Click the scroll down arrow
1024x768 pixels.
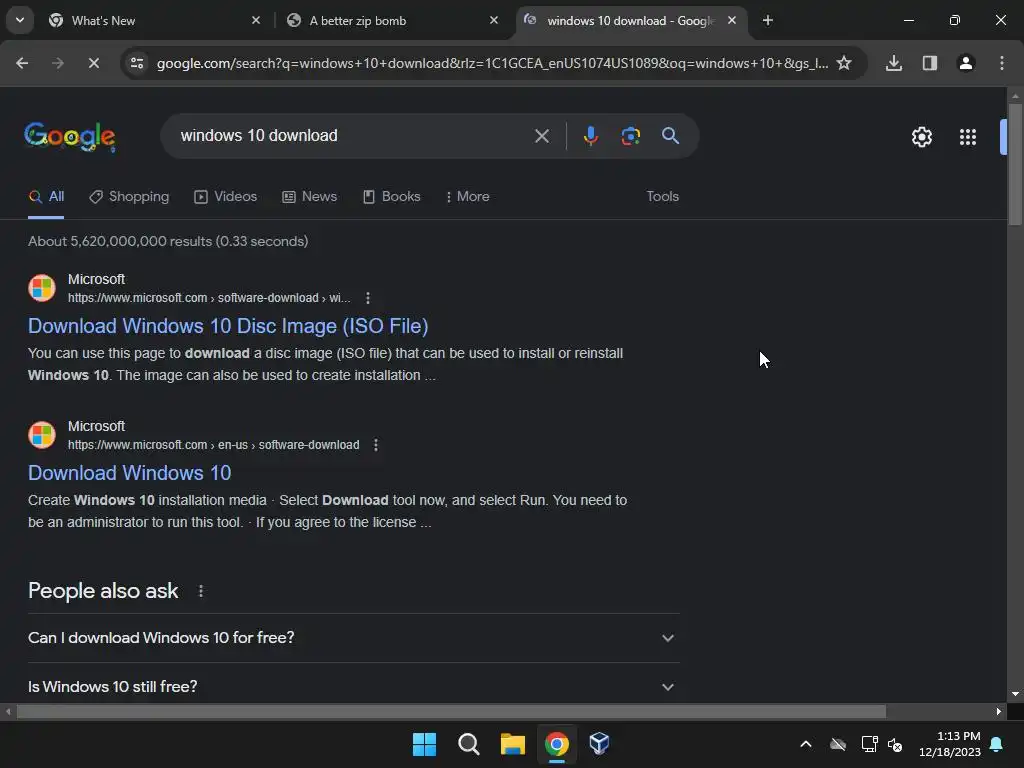click(x=1015, y=694)
